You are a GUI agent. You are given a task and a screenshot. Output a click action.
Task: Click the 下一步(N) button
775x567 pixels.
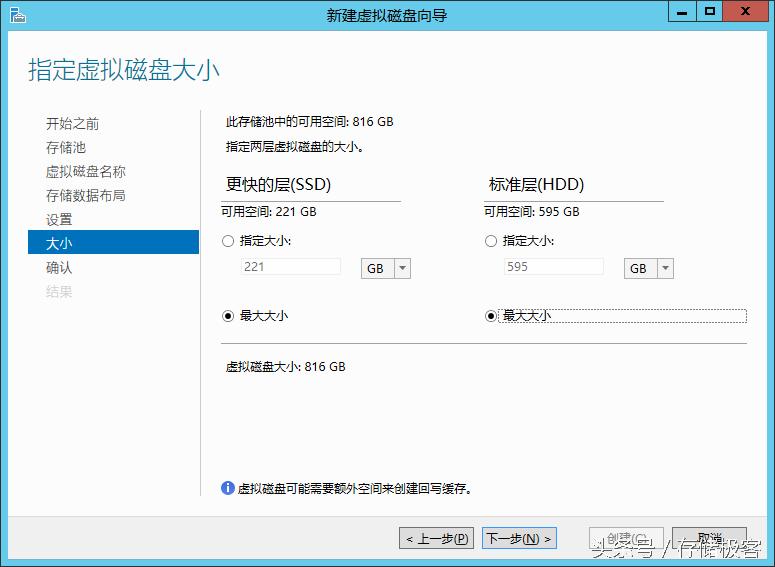[x=519, y=538]
